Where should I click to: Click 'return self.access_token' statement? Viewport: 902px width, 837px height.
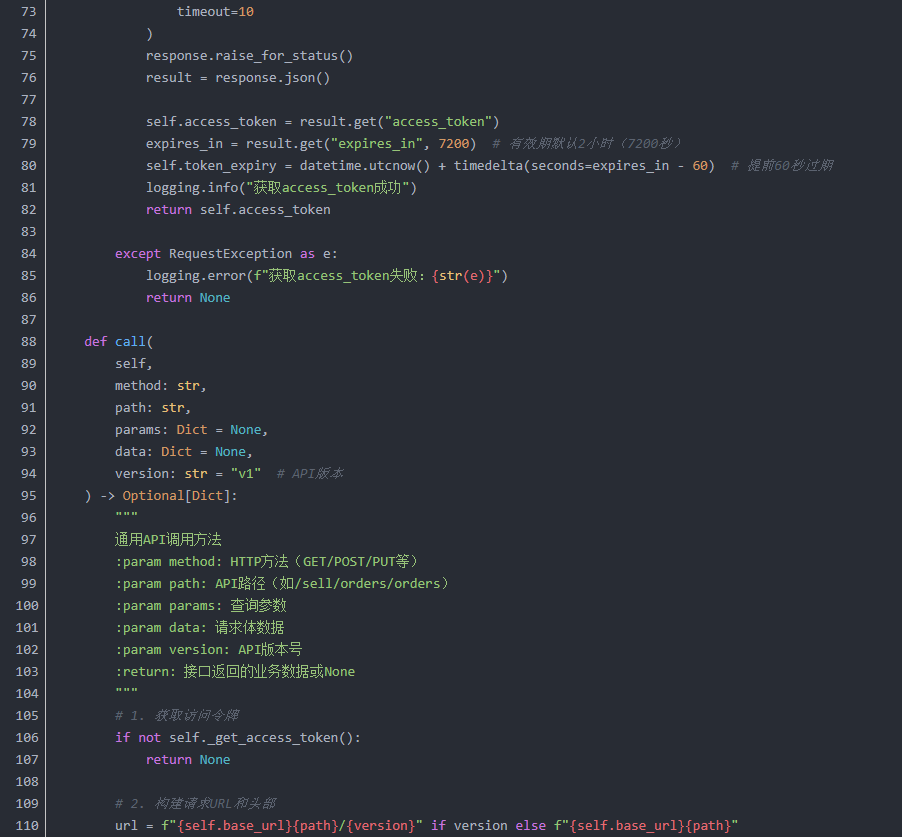[237, 209]
